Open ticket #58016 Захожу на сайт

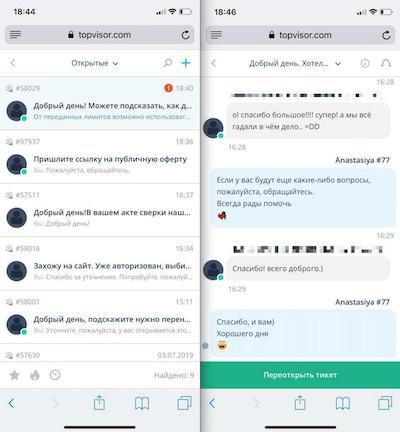(100, 263)
